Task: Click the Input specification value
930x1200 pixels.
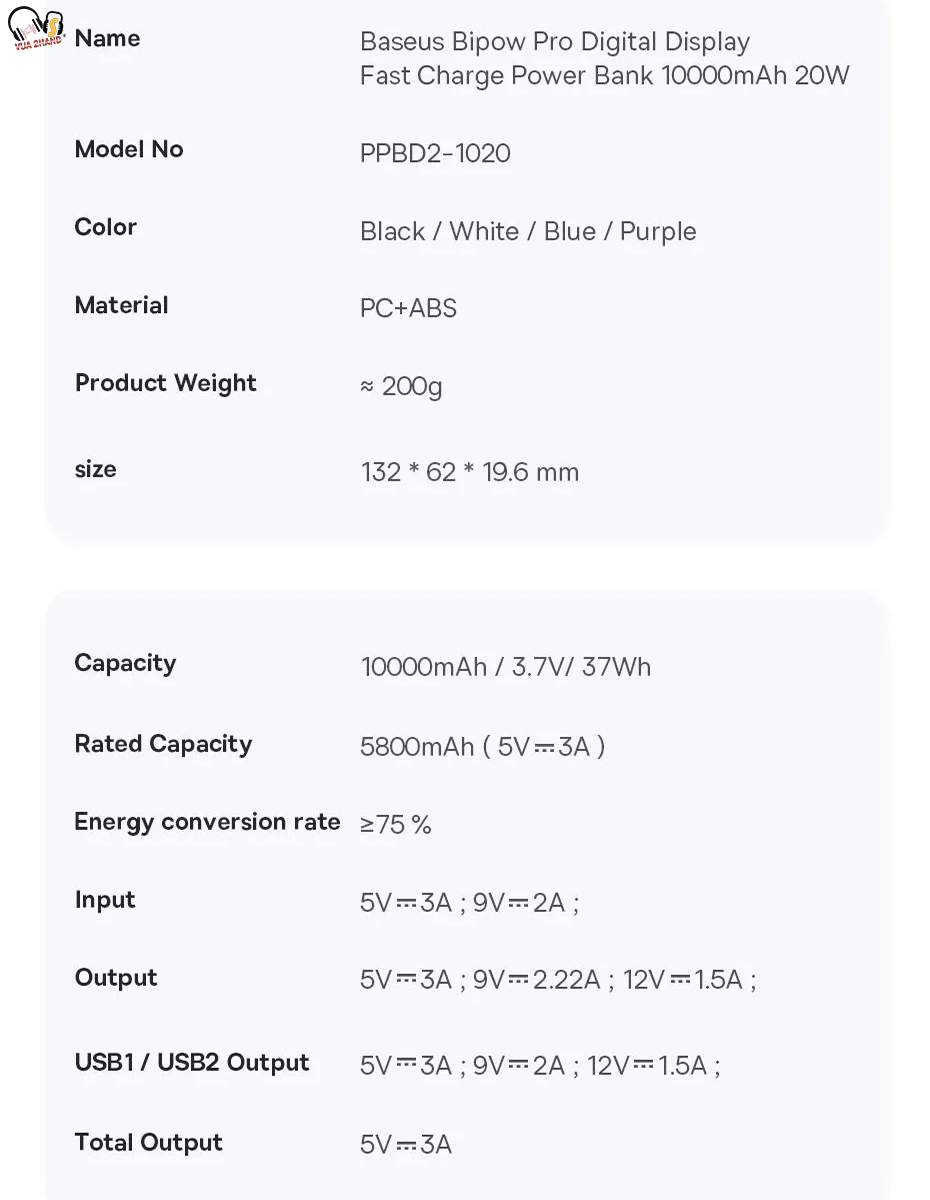Action: point(469,903)
